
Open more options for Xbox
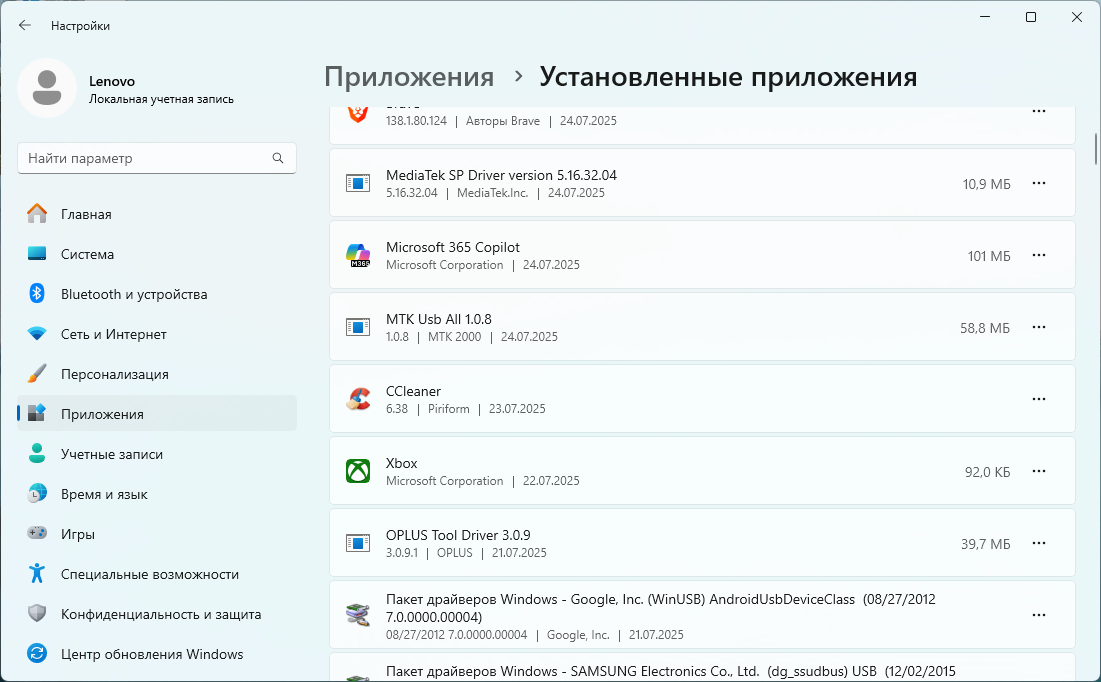(1039, 471)
